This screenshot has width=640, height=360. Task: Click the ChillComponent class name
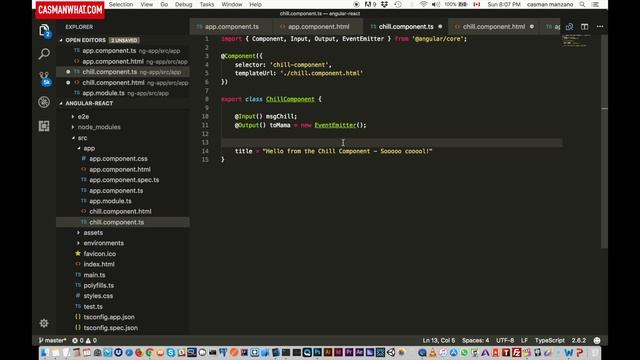click(290, 99)
